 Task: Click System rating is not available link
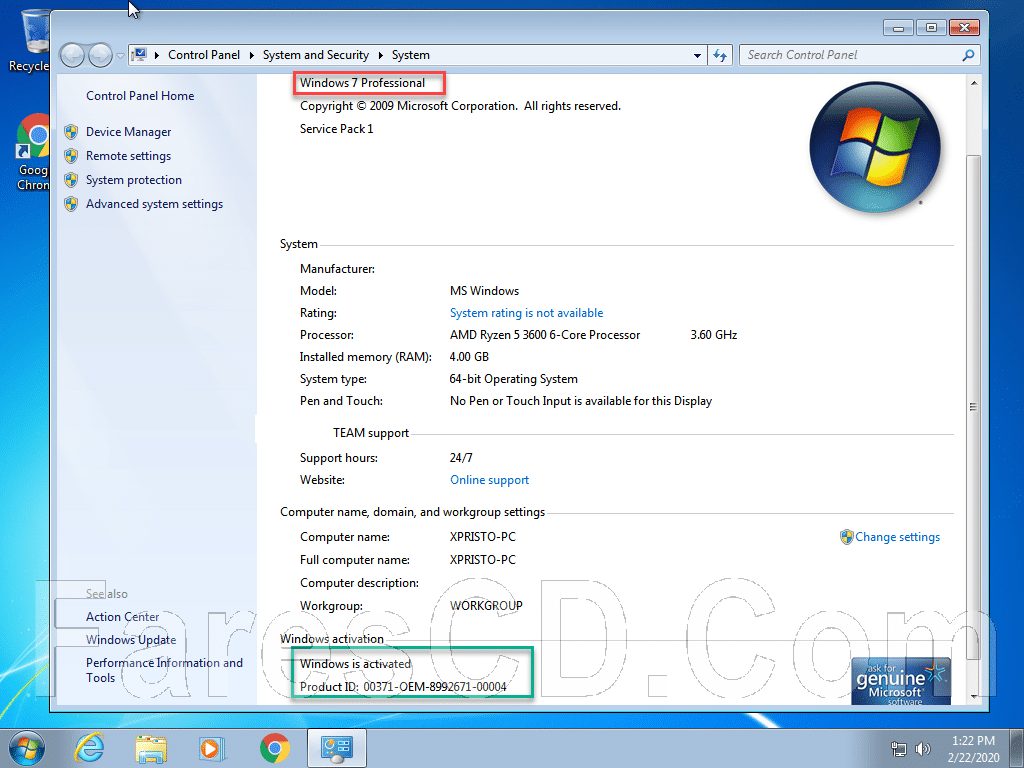tap(526, 313)
